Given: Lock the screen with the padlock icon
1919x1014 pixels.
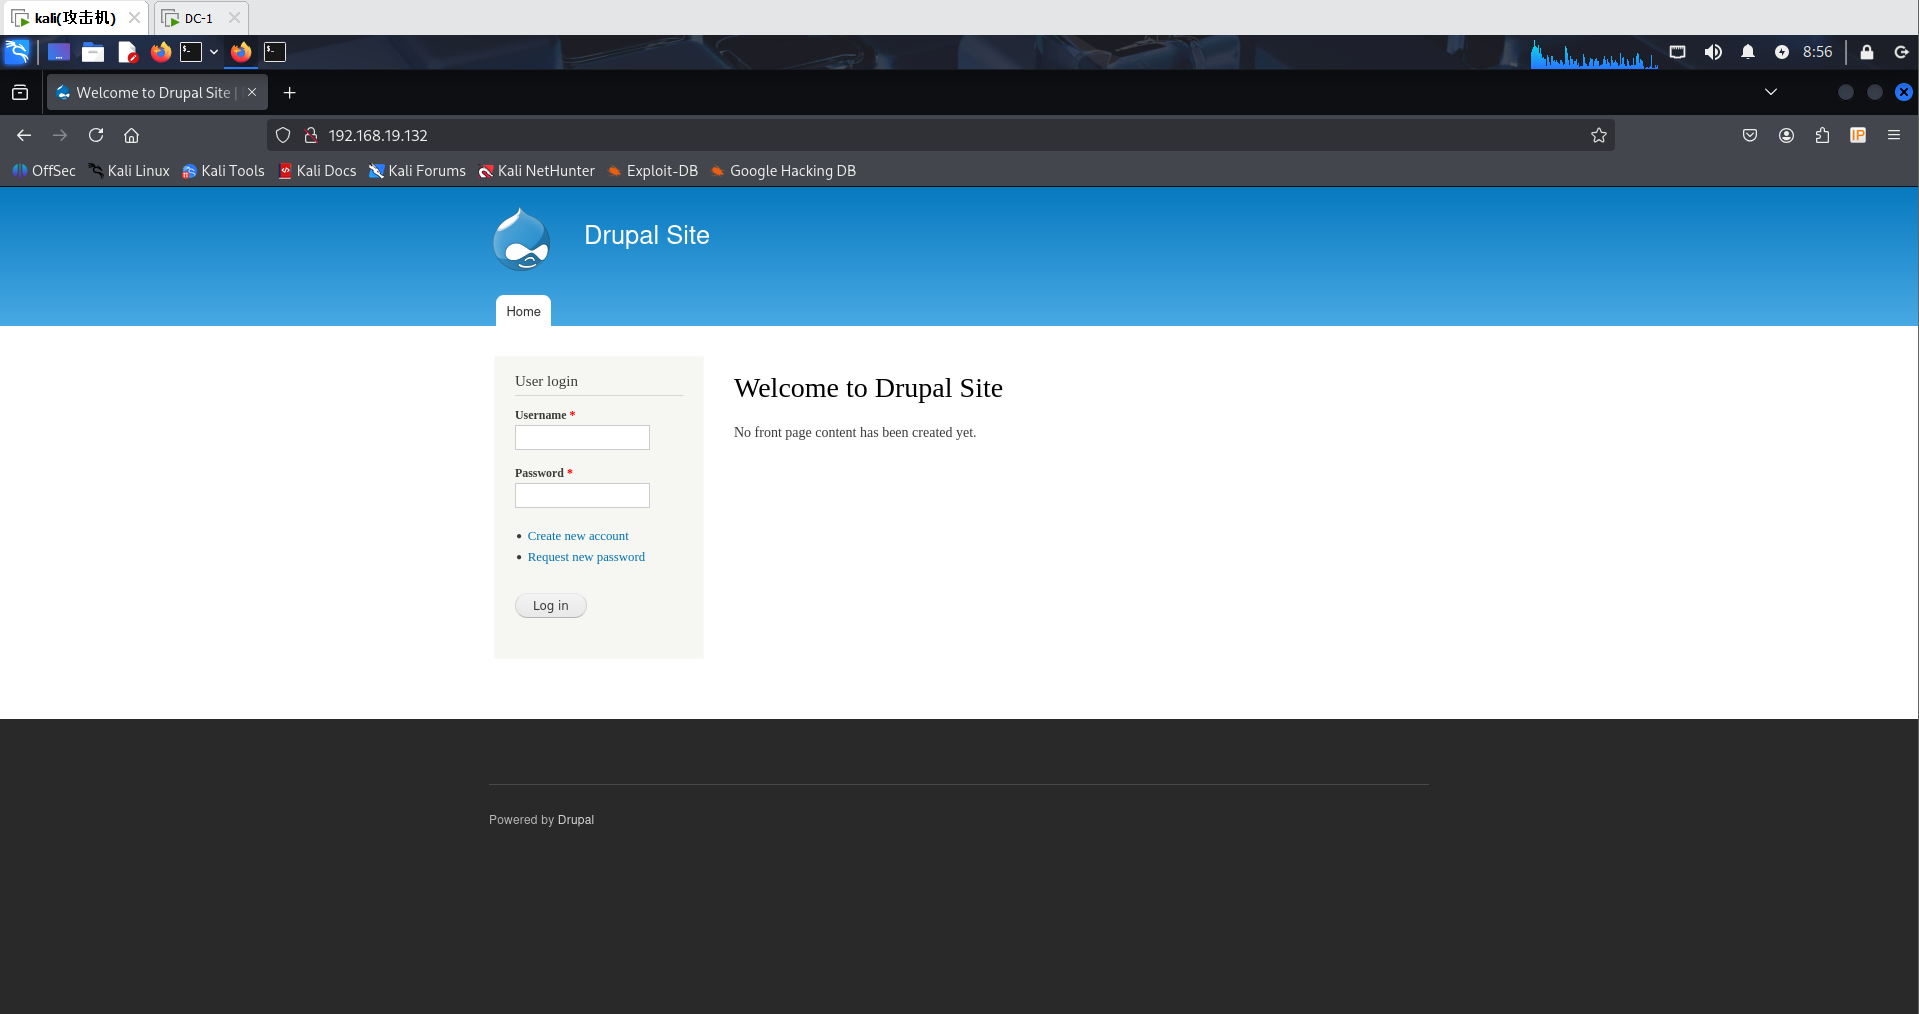Looking at the screenshot, I should click(x=1867, y=52).
